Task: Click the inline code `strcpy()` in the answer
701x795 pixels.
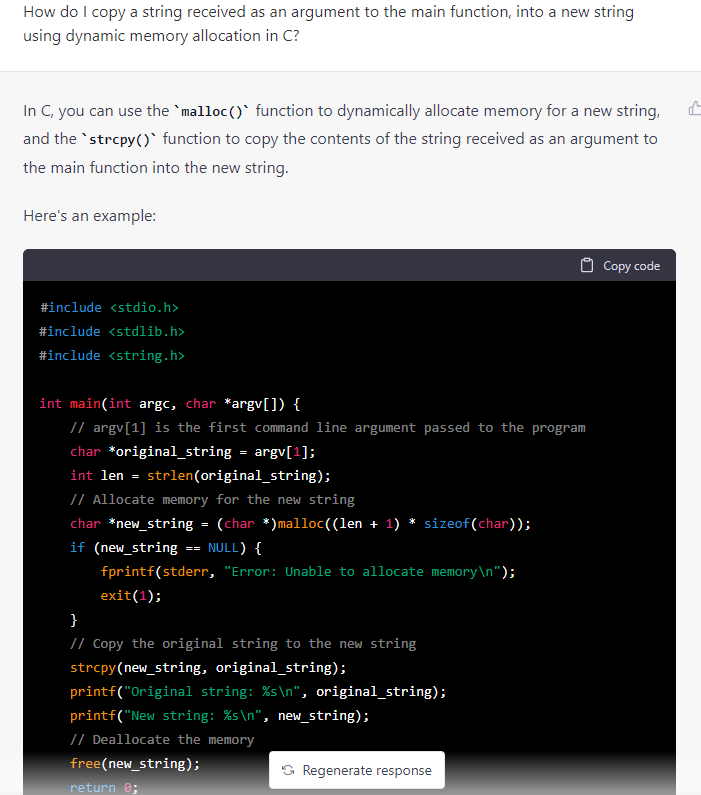Action: click(x=119, y=139)
